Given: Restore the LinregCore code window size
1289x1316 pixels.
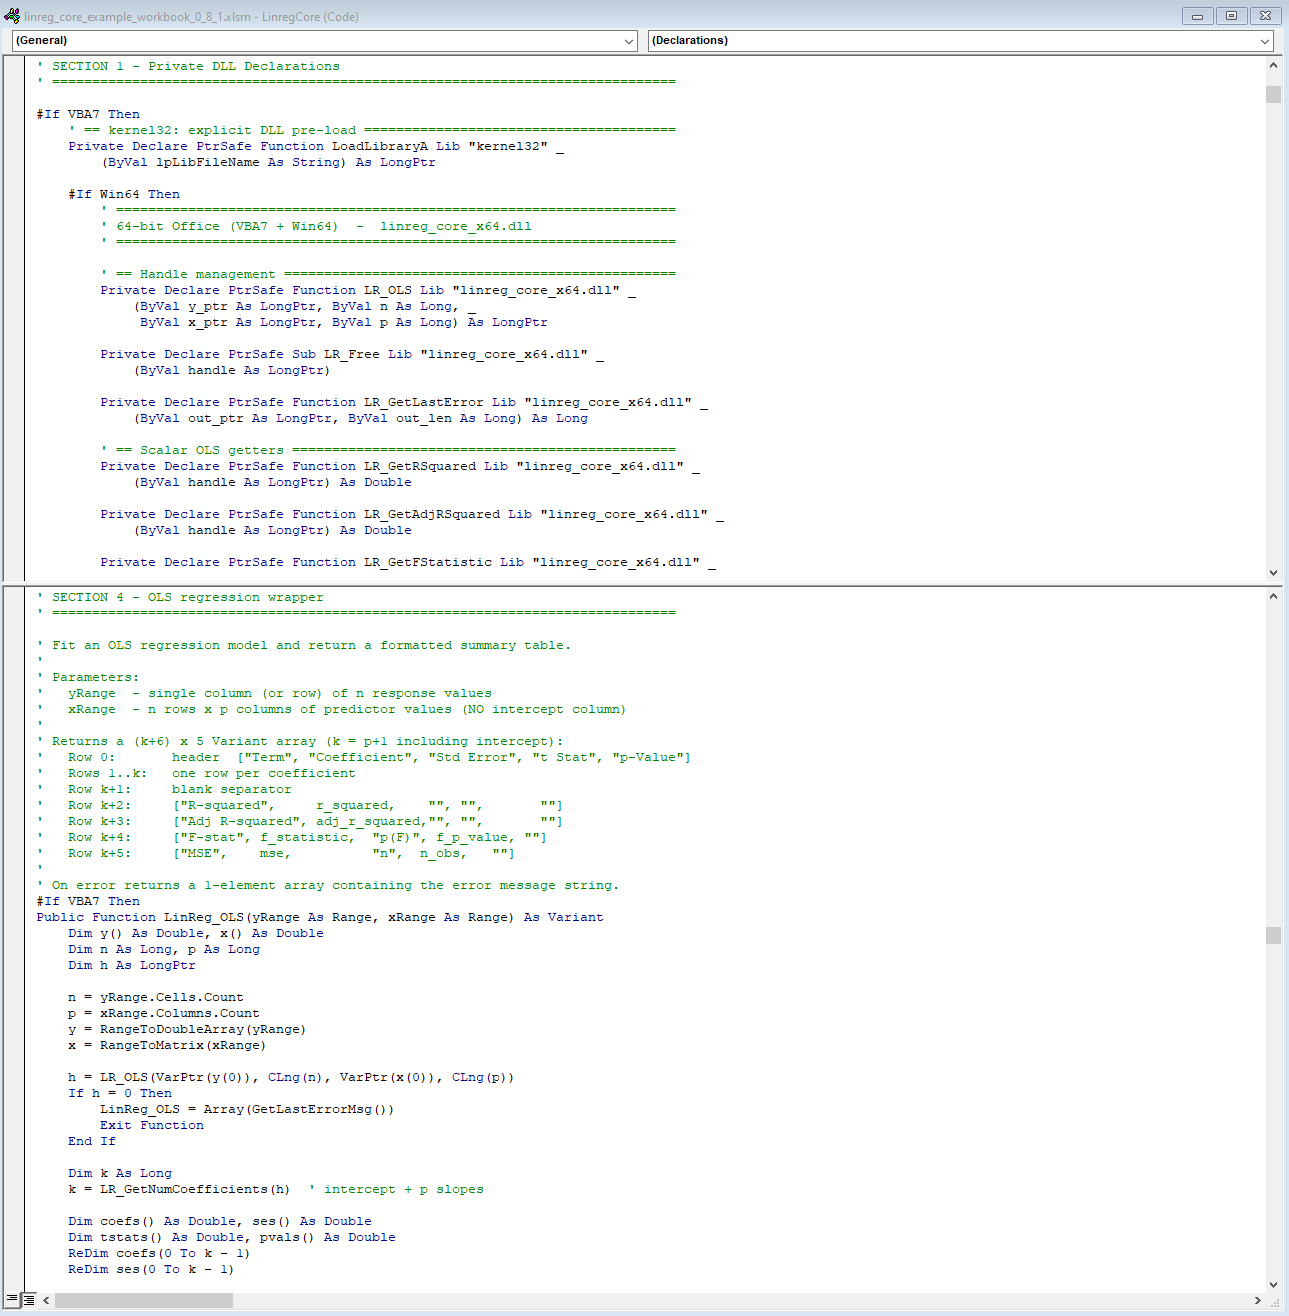Looking at the screenshot, I should click(1231, 16).
